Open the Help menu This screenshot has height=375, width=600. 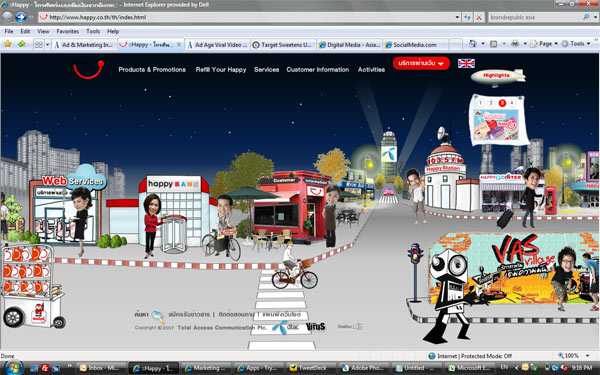click(113, 31)
